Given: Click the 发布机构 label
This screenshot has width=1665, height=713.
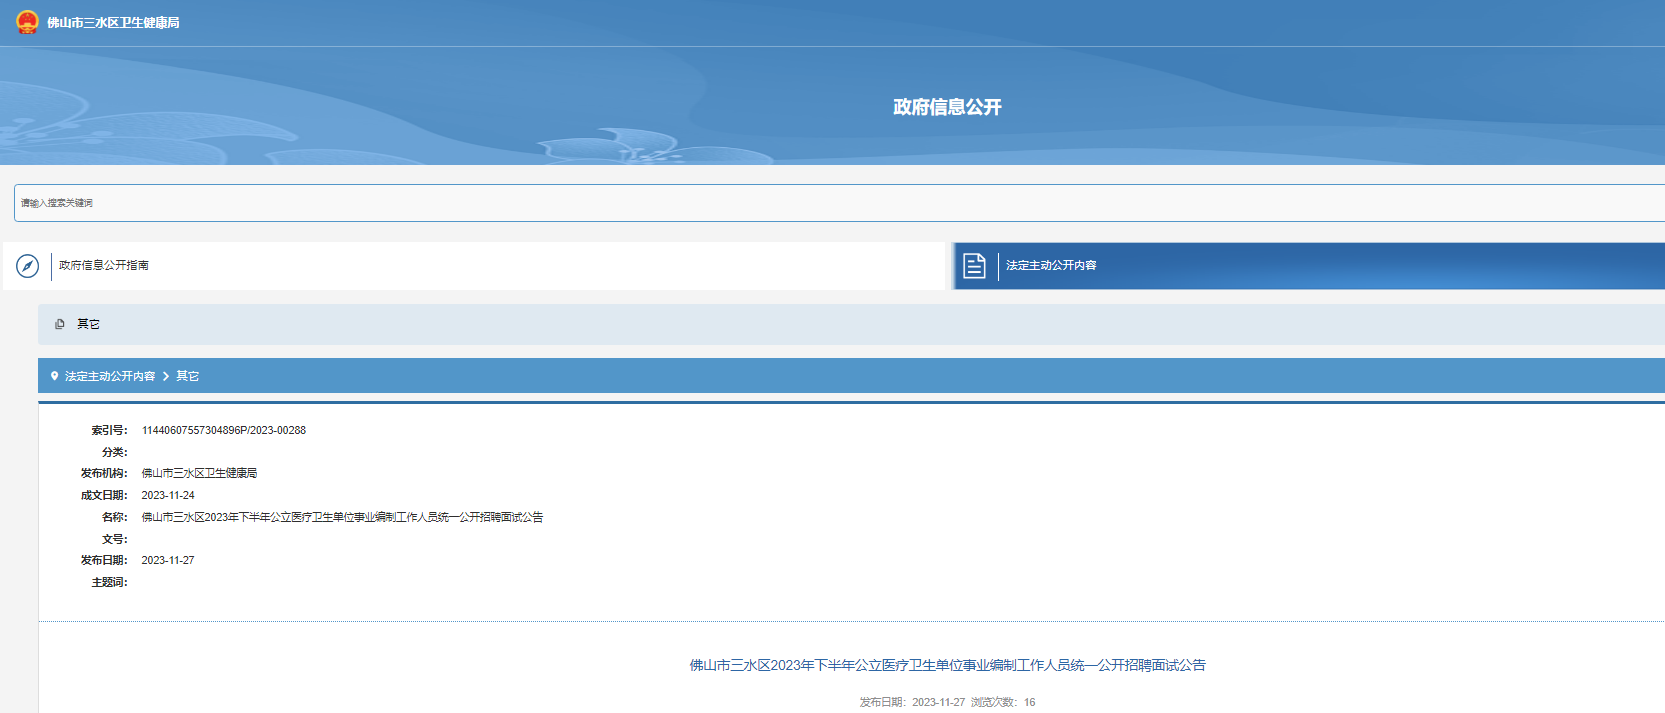Looking at the screenshot, I should 104,473.
